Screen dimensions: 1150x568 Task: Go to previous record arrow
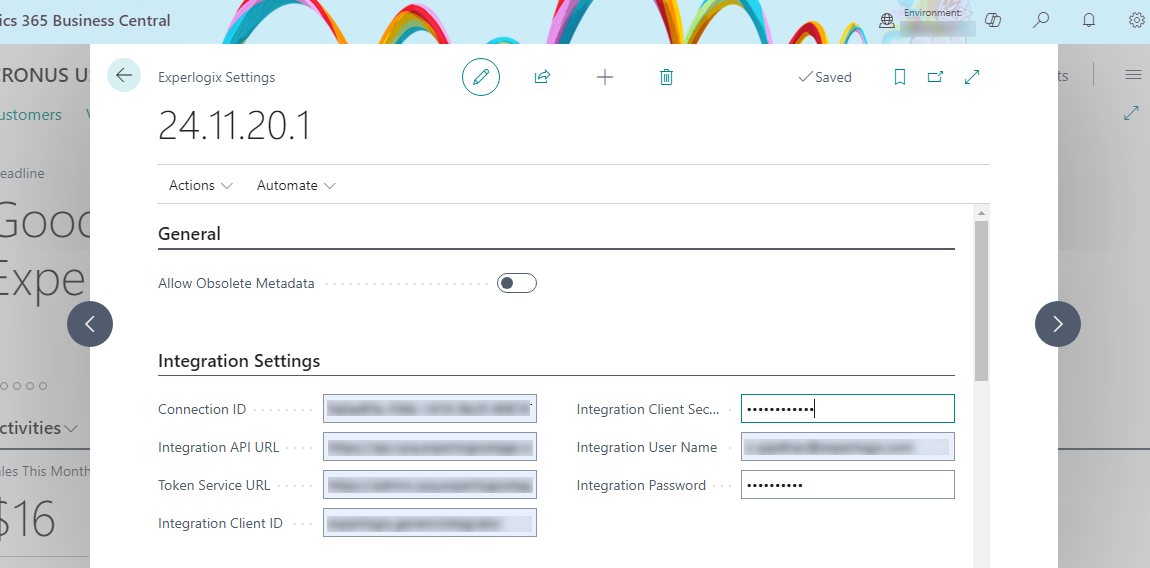90,324
